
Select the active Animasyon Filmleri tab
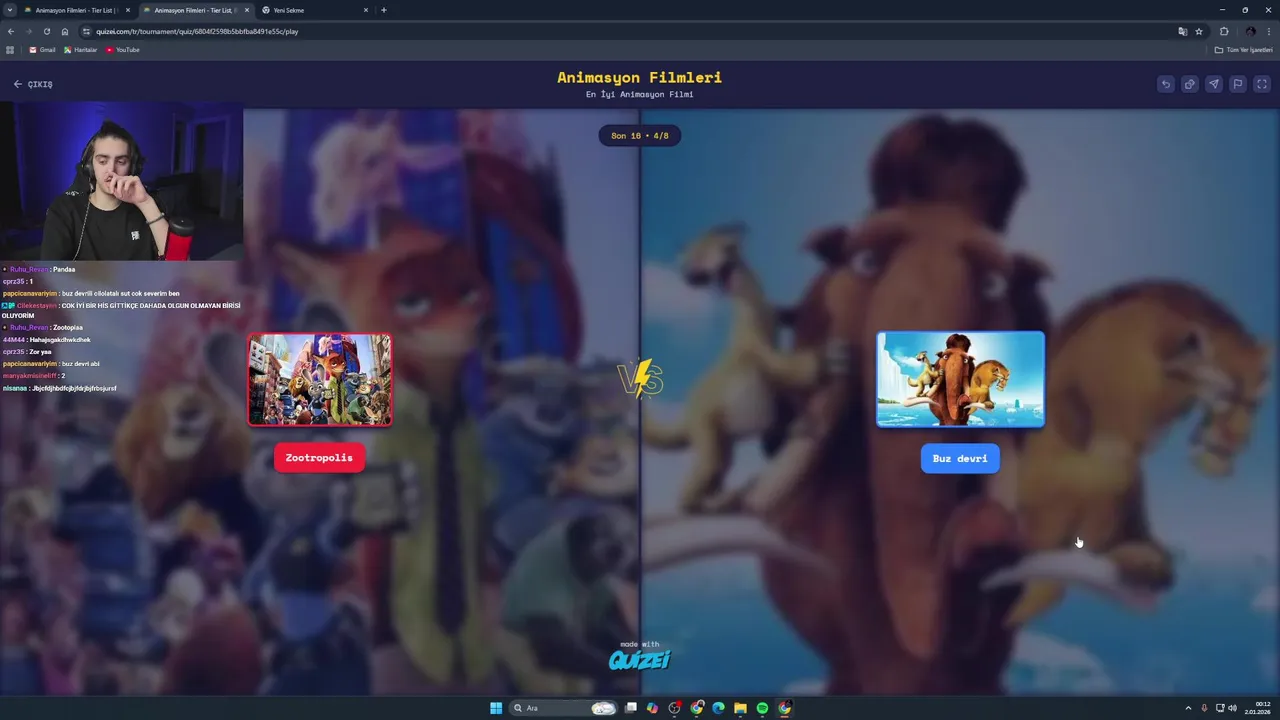[195, 10]
